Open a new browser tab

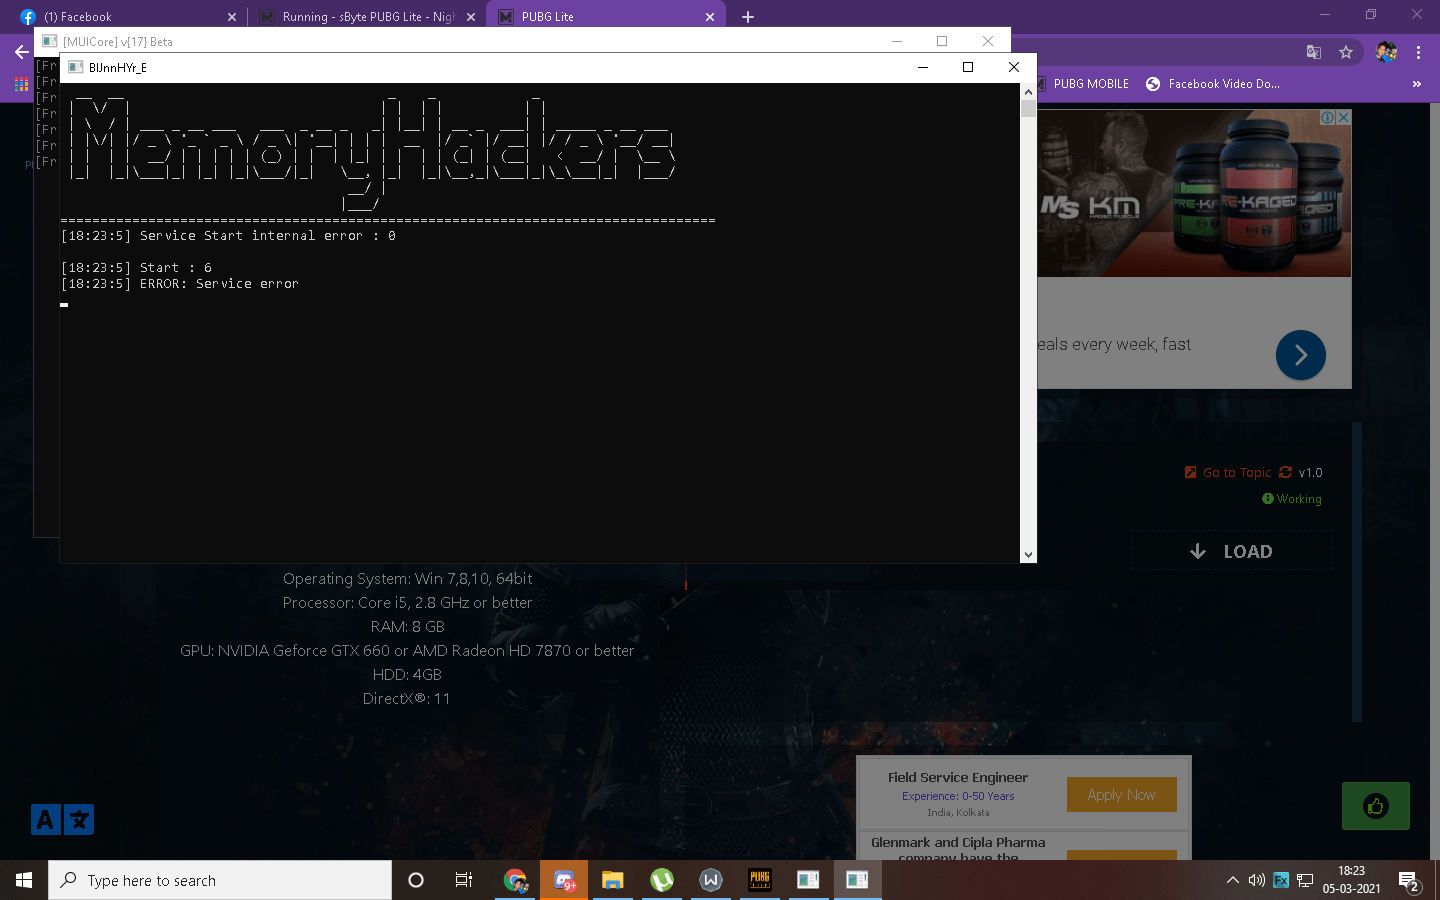[748, 17]
